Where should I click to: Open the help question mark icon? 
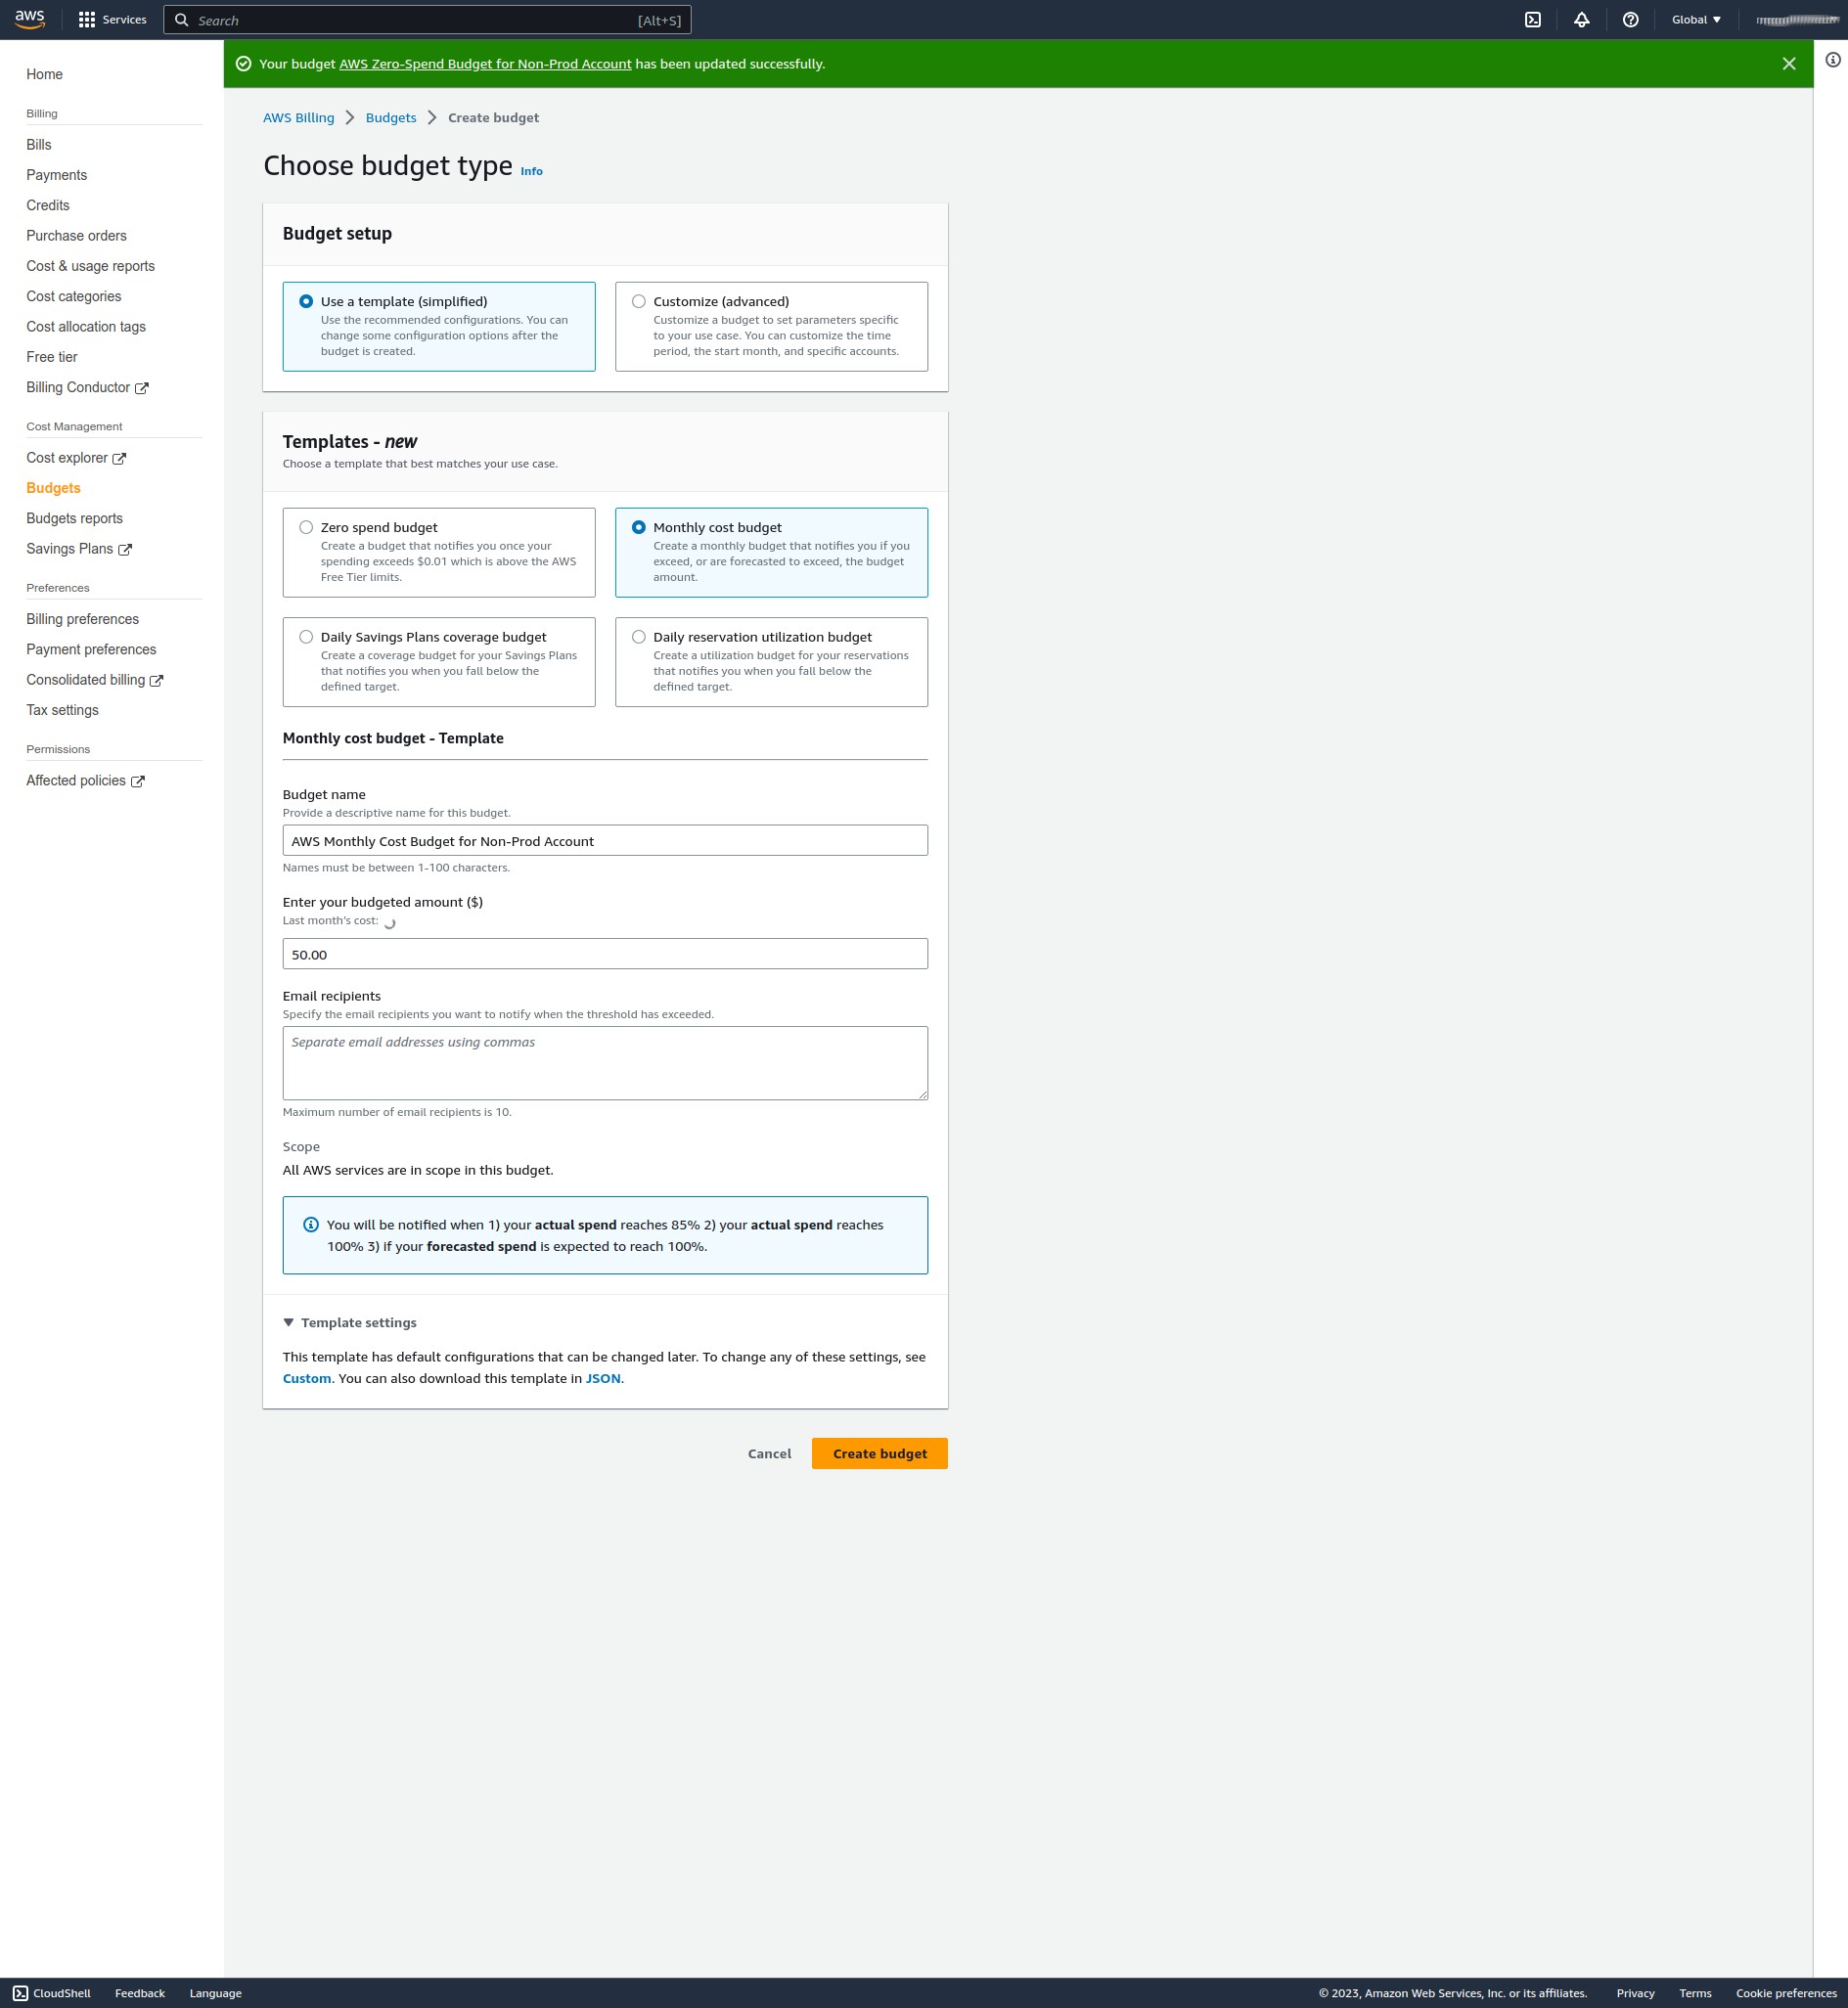coord(1630,20)
